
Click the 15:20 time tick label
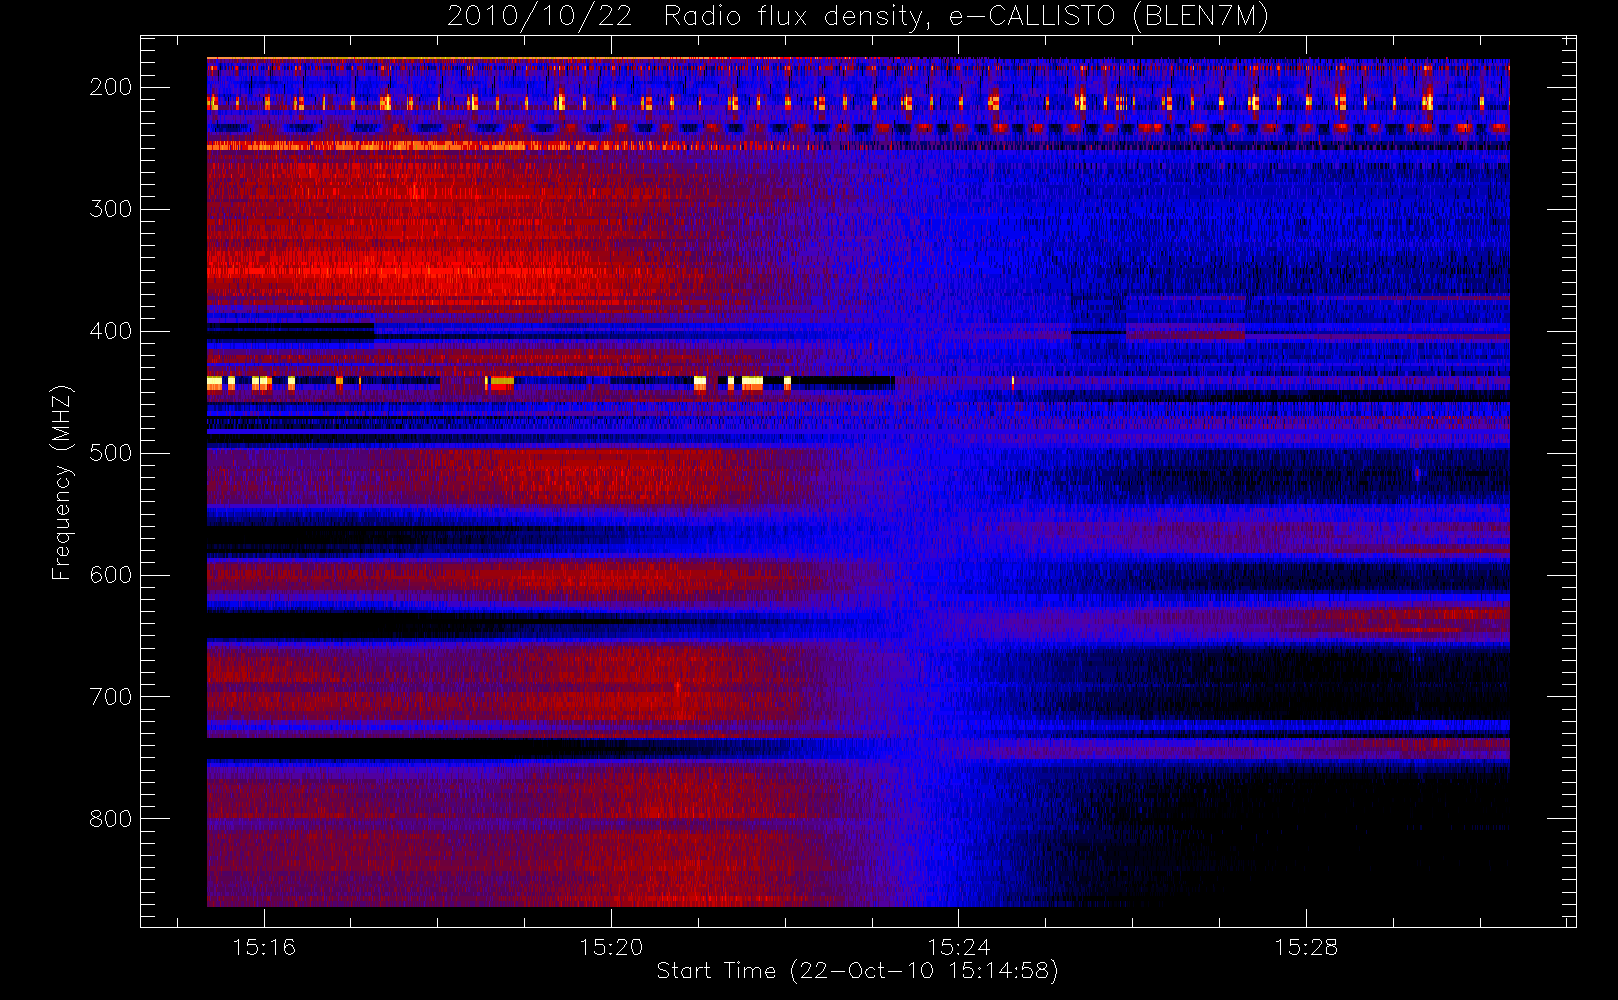point(611,947)
